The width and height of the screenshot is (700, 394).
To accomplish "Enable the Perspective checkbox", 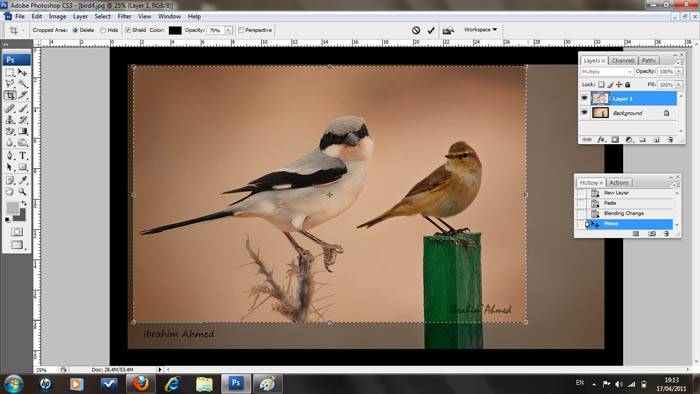I will (x=241, y=30).
